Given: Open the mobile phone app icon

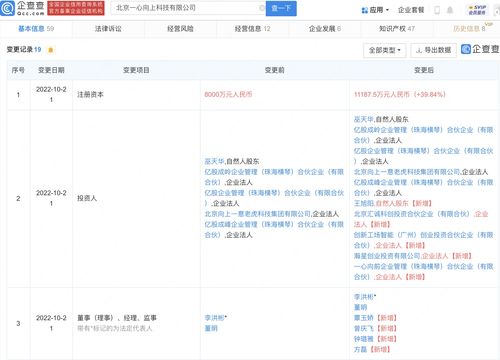Looking at the screenshot, I should [437, 10].
